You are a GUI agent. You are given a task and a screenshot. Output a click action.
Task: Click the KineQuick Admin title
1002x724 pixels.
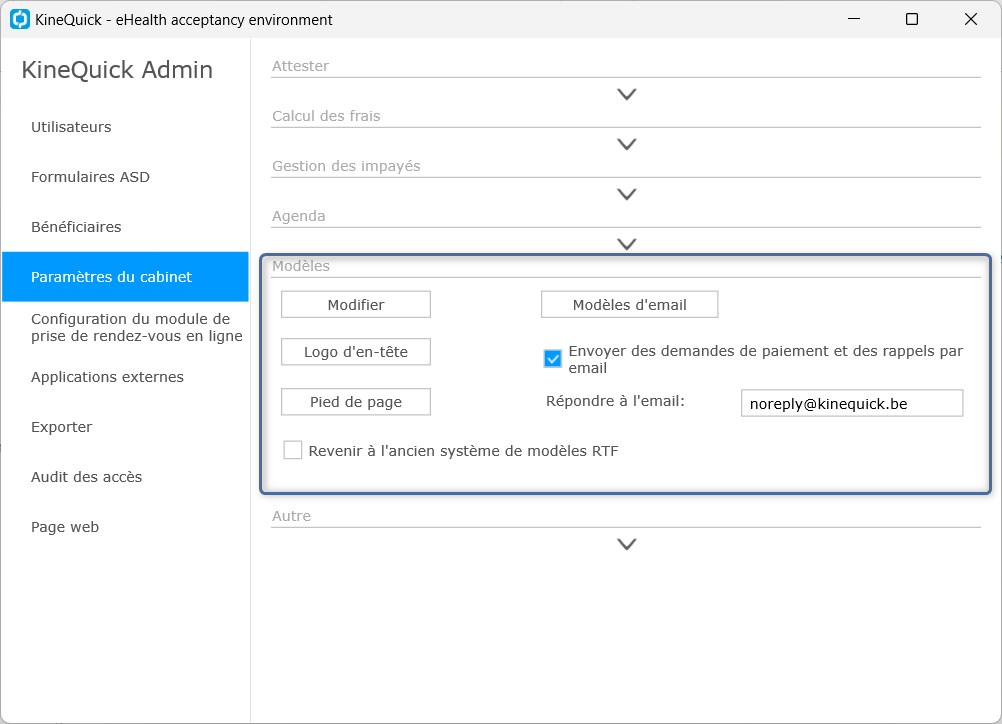click(x=117, y=70)
